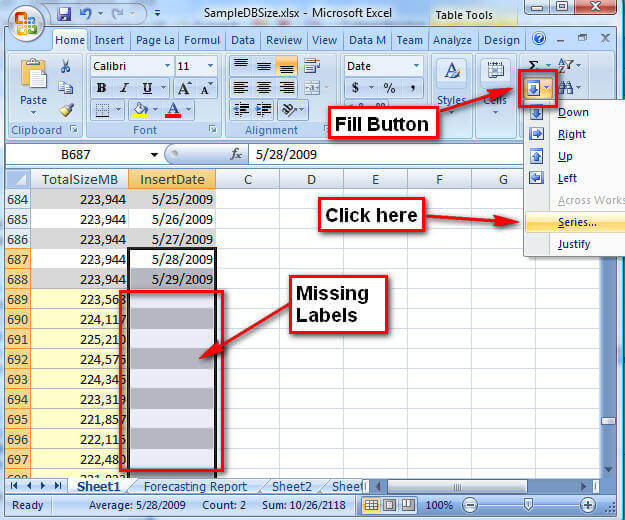
Task: Align text to the top
Action: click(x=241, y=65)
